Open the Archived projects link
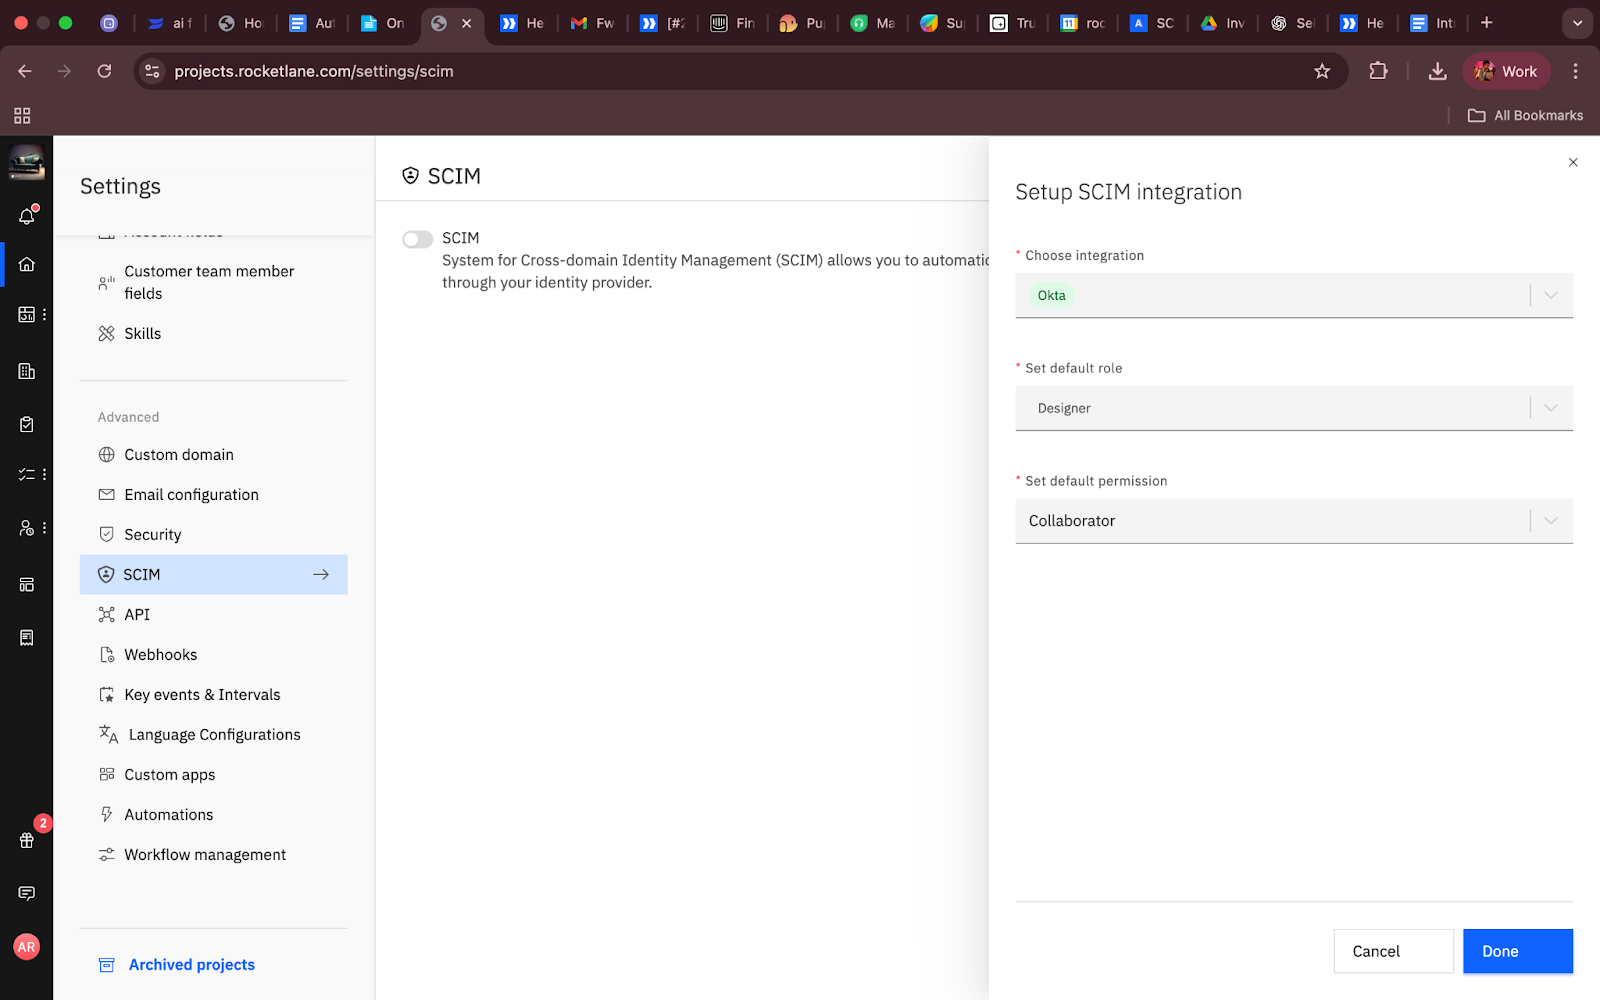 pos(191,965)
